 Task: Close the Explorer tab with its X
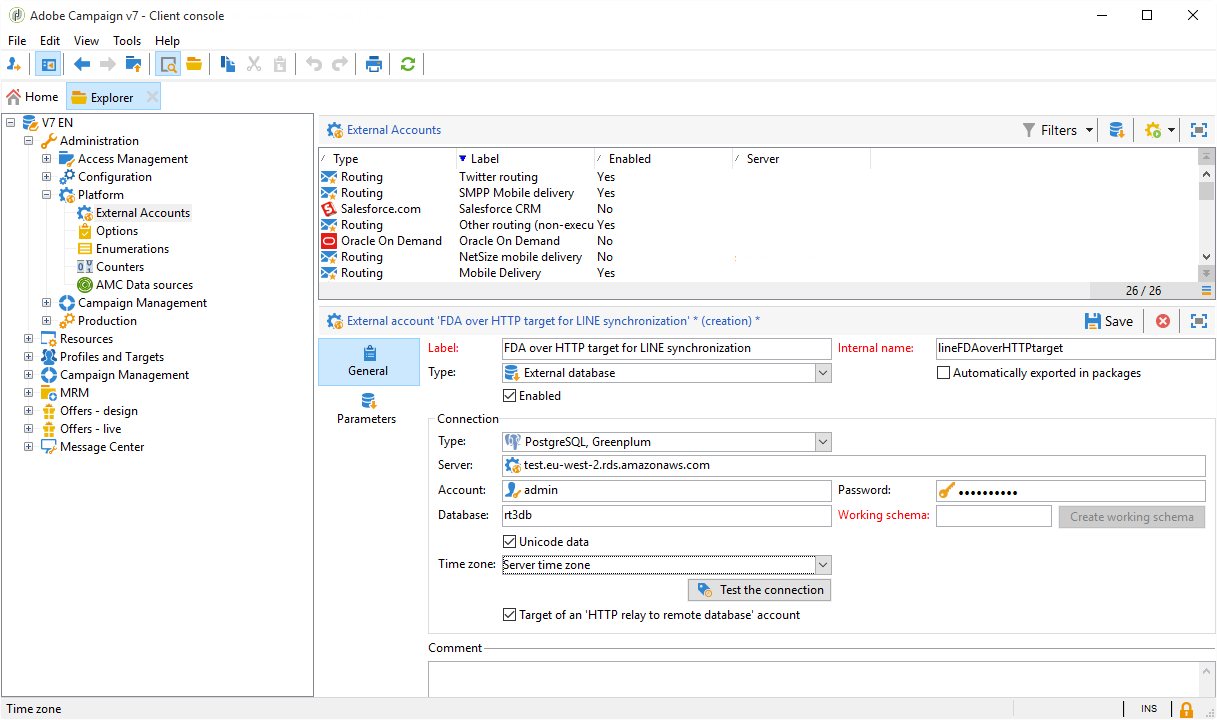click(x=152, y=97)
